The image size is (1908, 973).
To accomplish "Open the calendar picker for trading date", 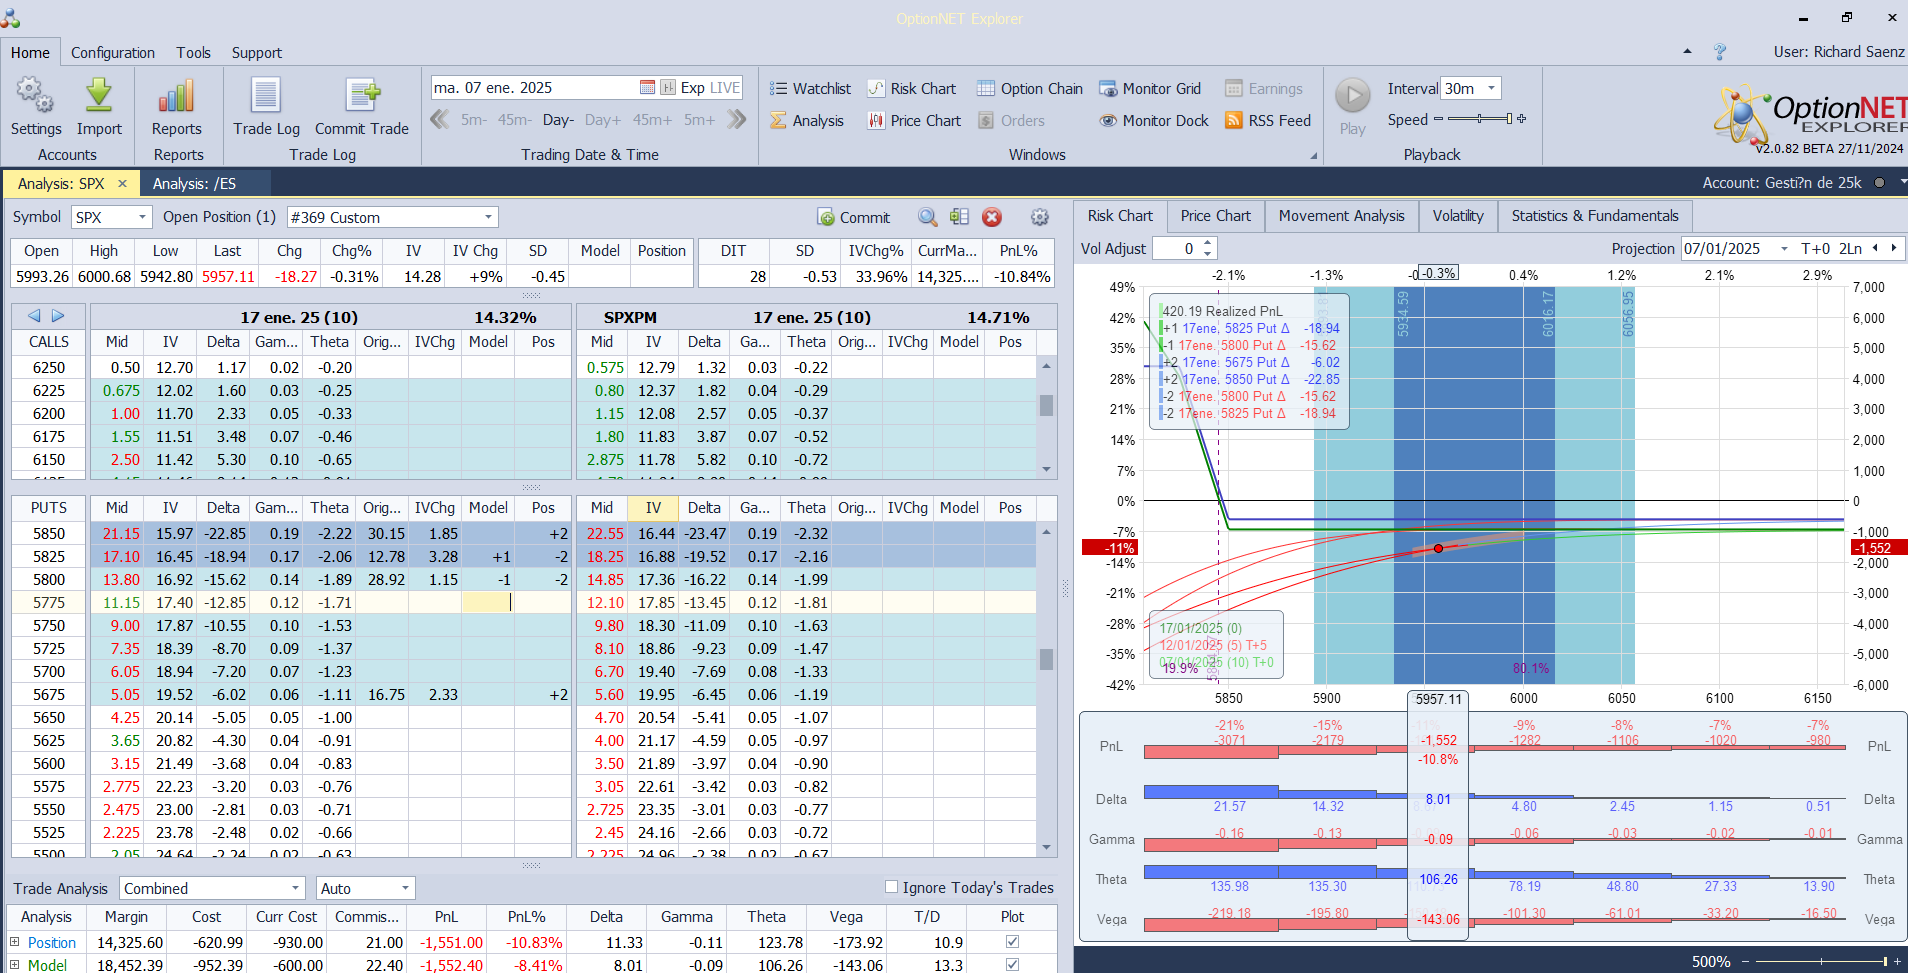I will point(647,88).
